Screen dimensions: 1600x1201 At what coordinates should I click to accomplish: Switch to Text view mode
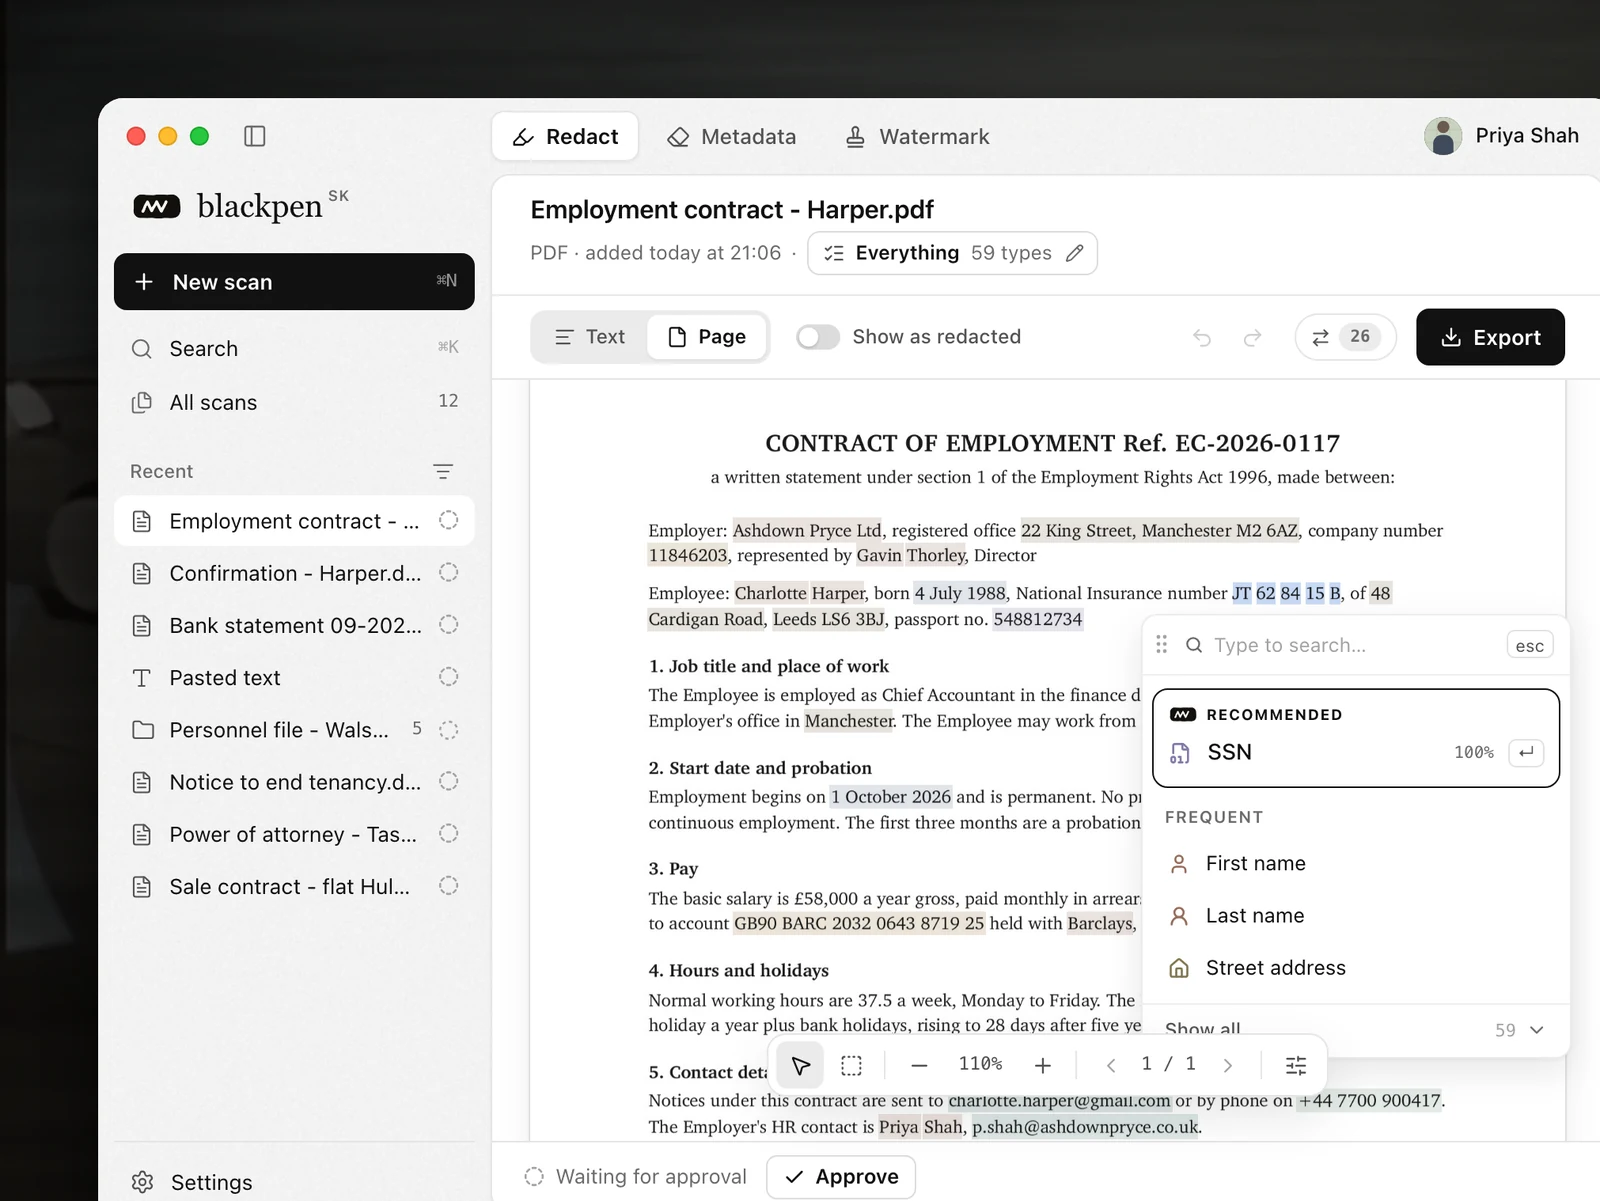(590, 337)
